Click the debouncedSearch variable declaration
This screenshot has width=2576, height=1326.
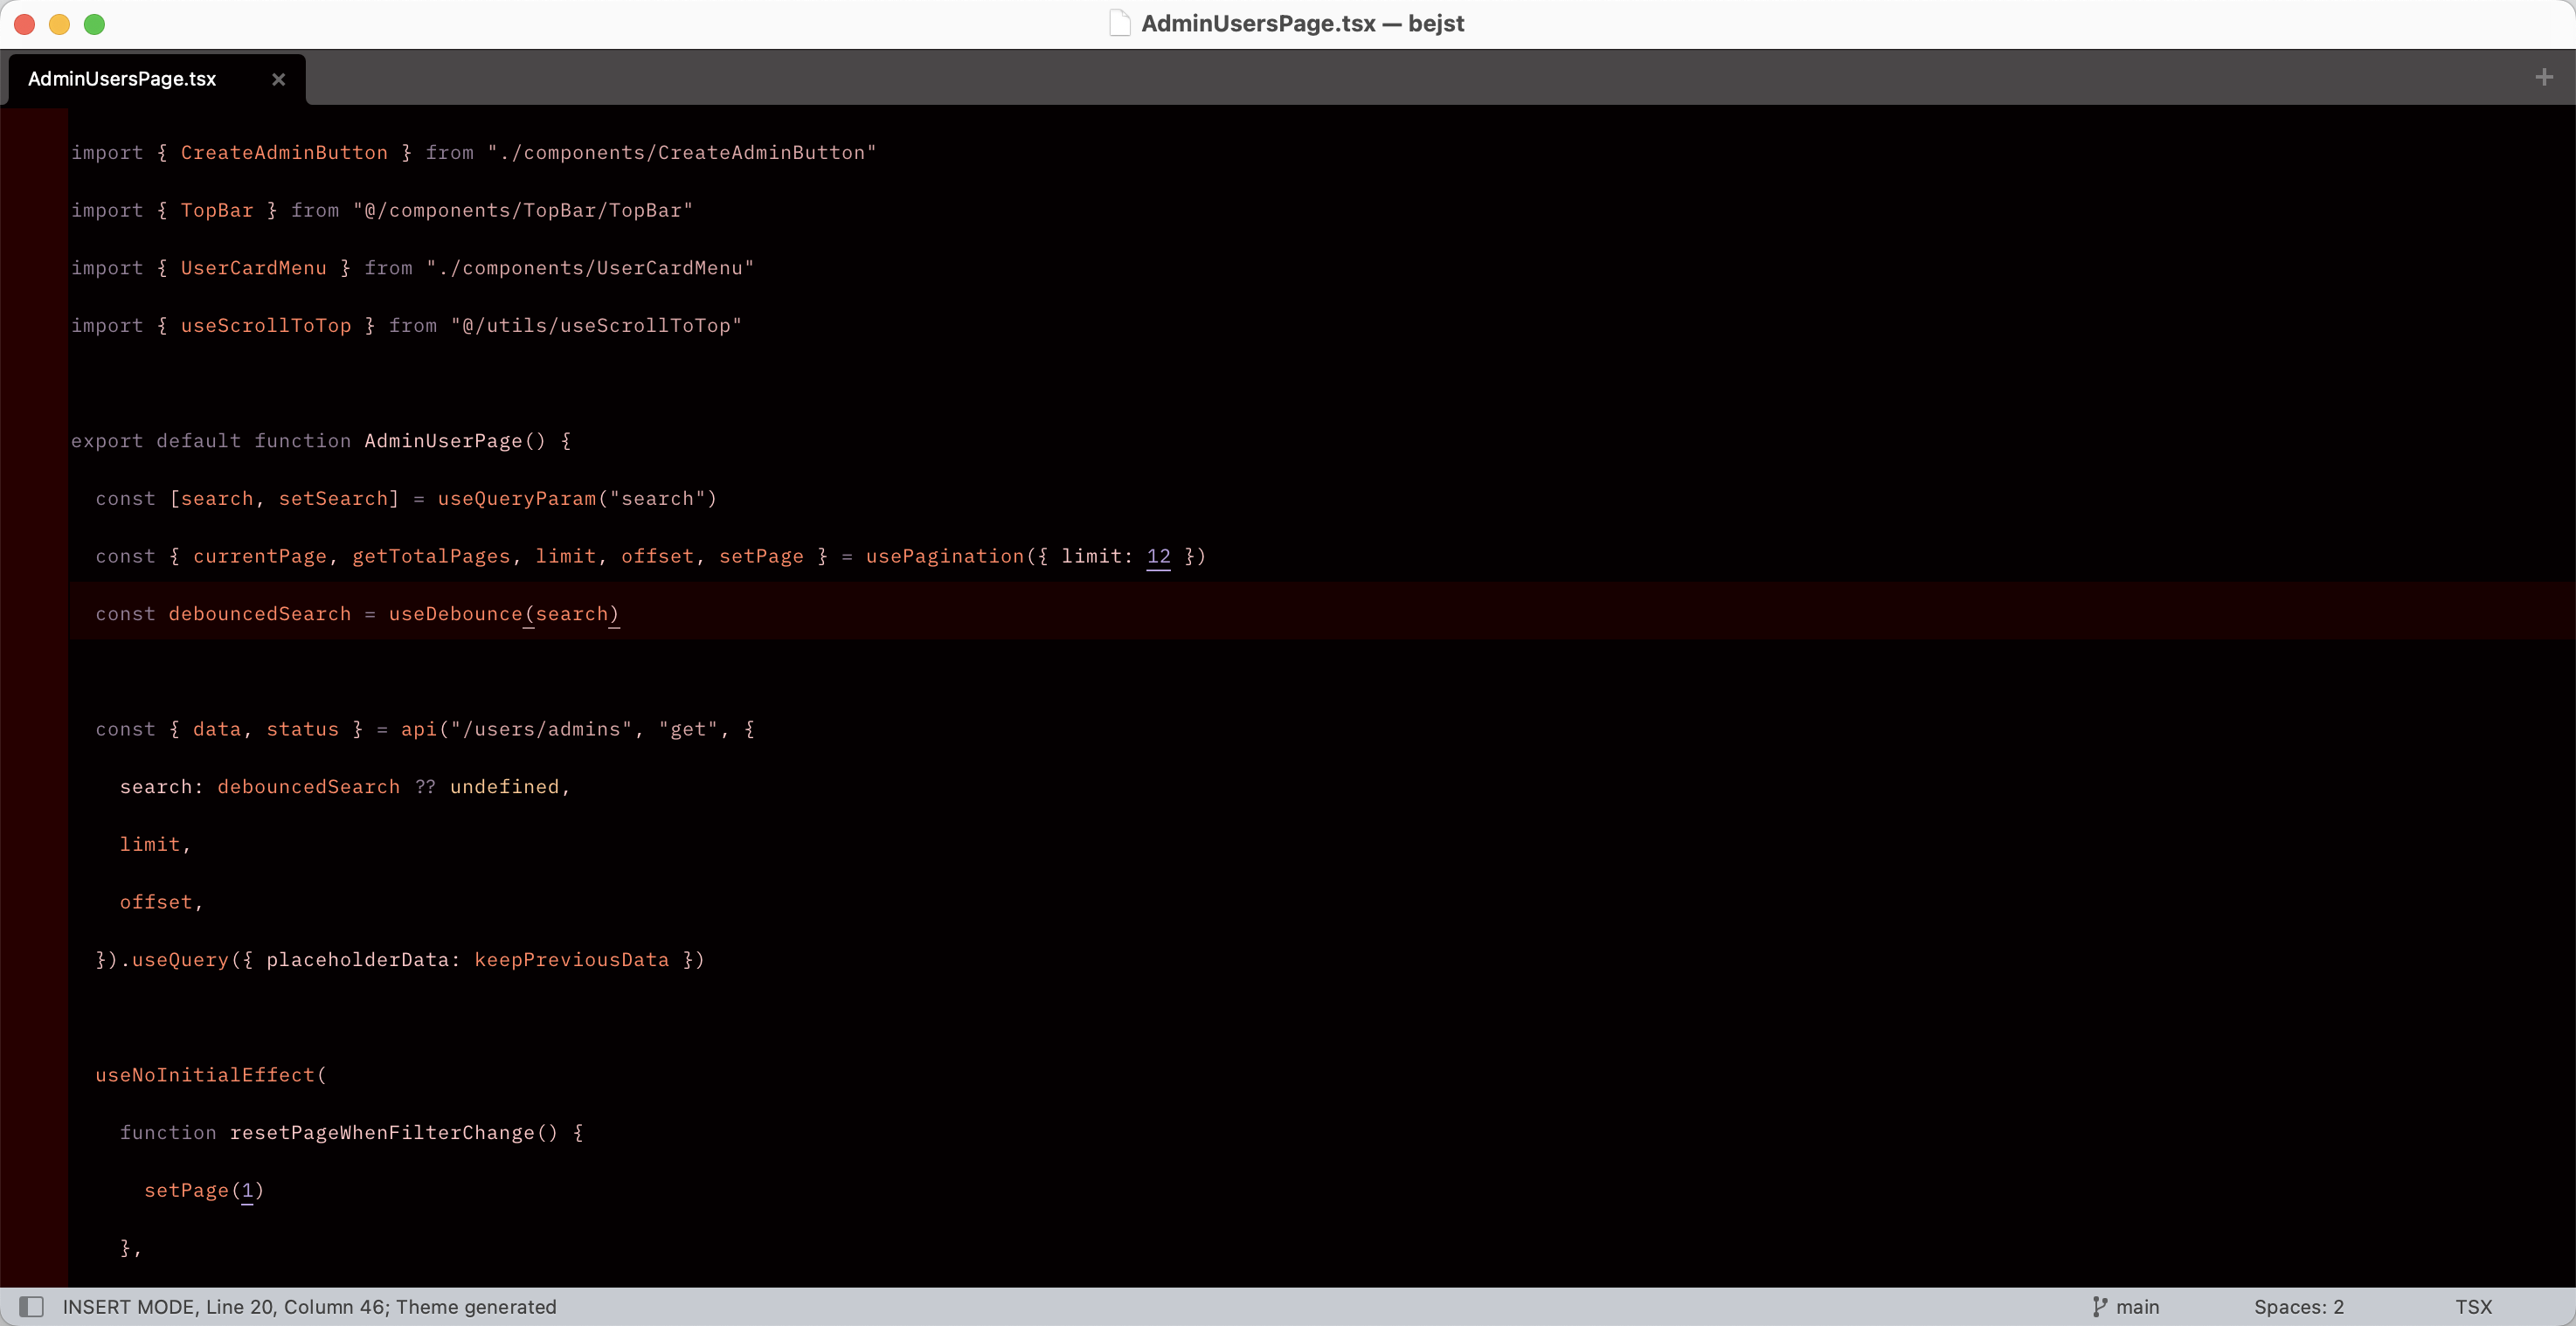[x=260, y=614]
